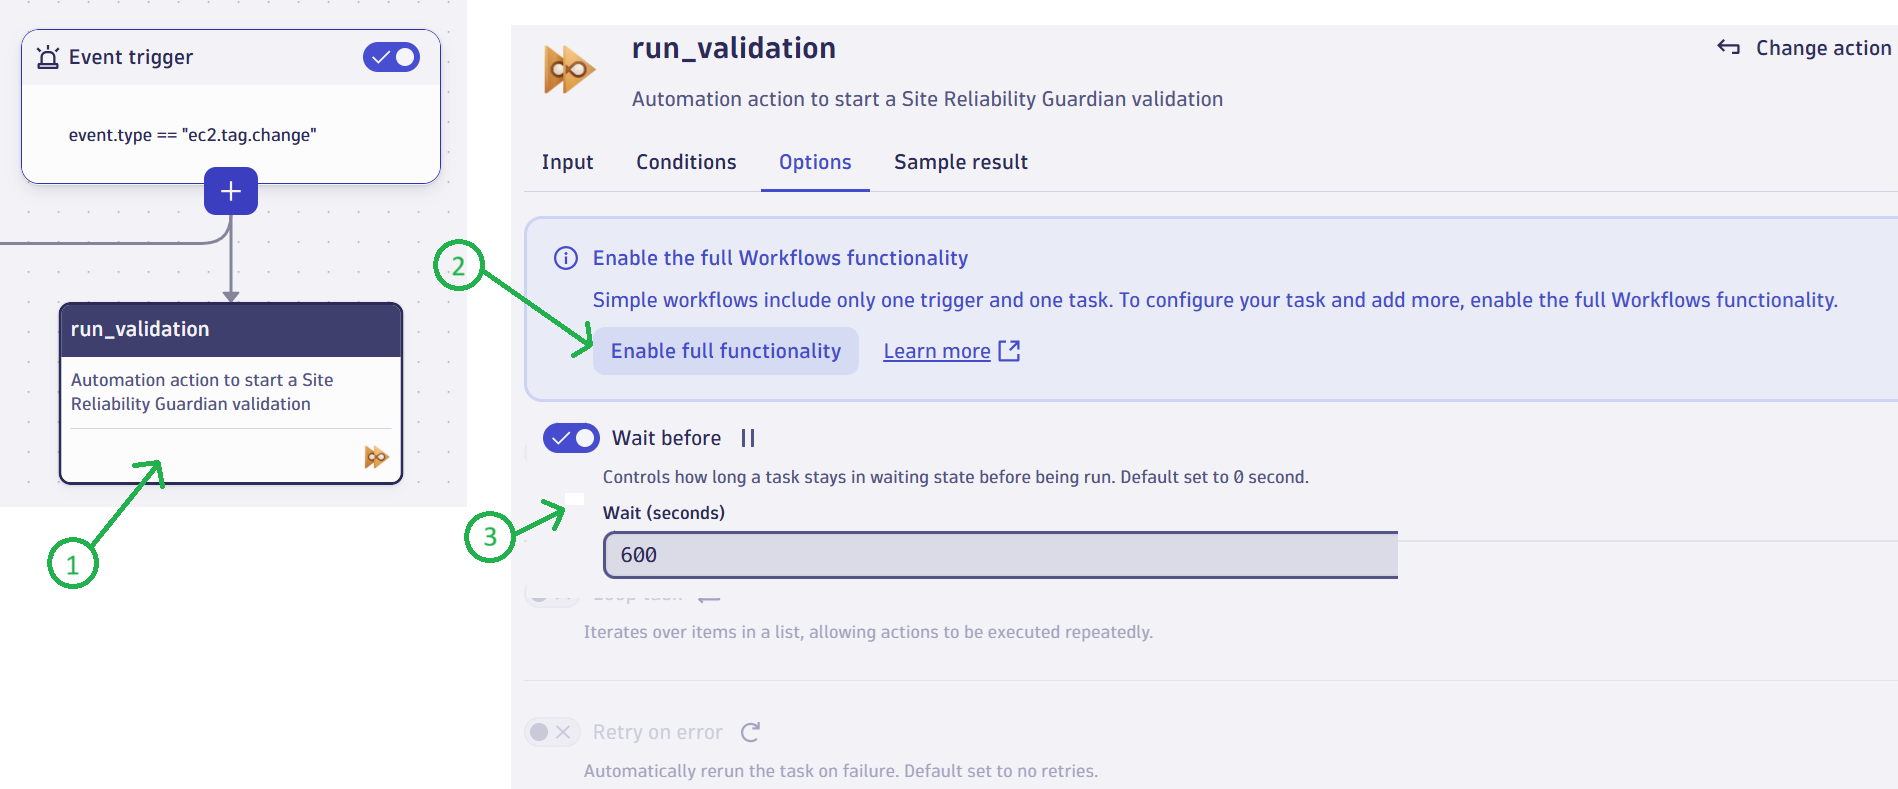Image resolution: width=1898 pixels, height=789 pixels.
Task: Click the large Site Reliability Guardian logo
Action: (x=568, y=70)
